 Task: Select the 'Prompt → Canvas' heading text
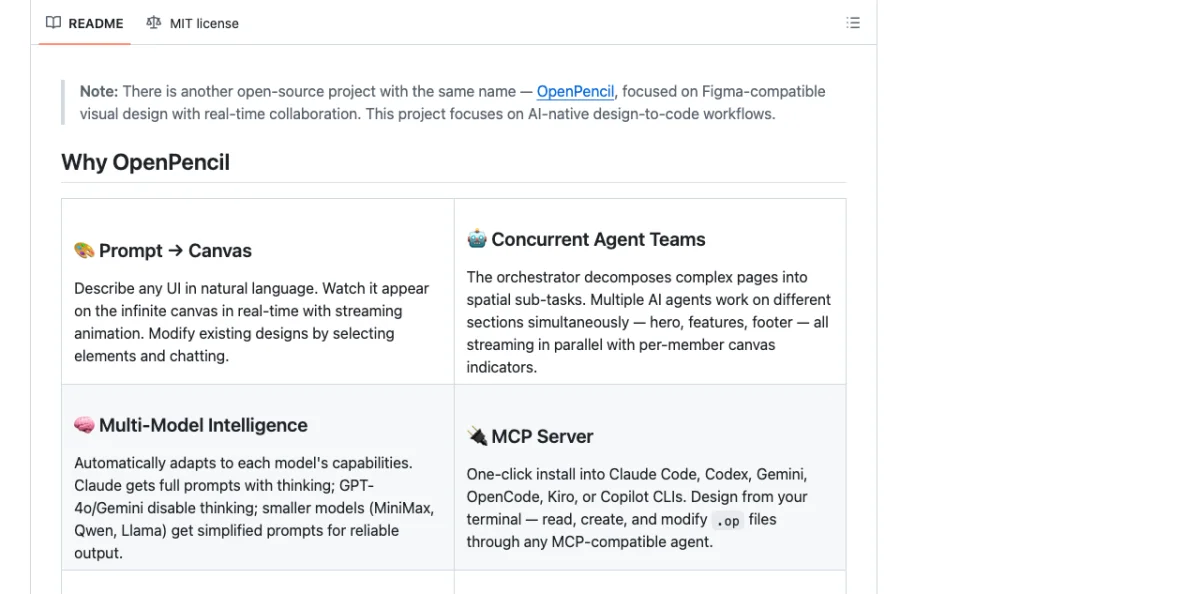[x=175, y=251]
